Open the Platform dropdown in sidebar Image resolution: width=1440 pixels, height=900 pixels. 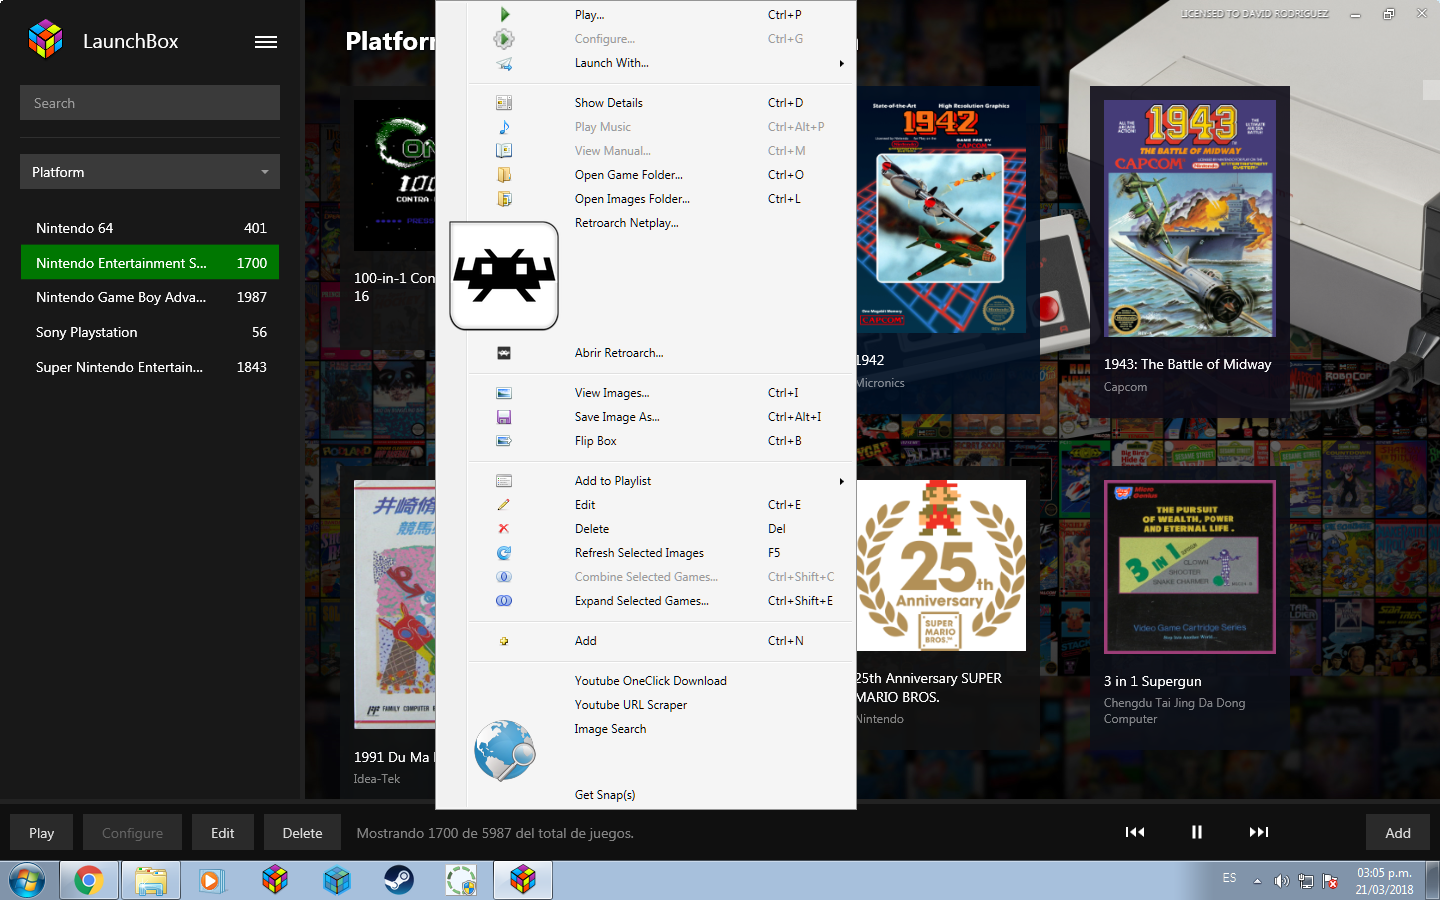150,172
